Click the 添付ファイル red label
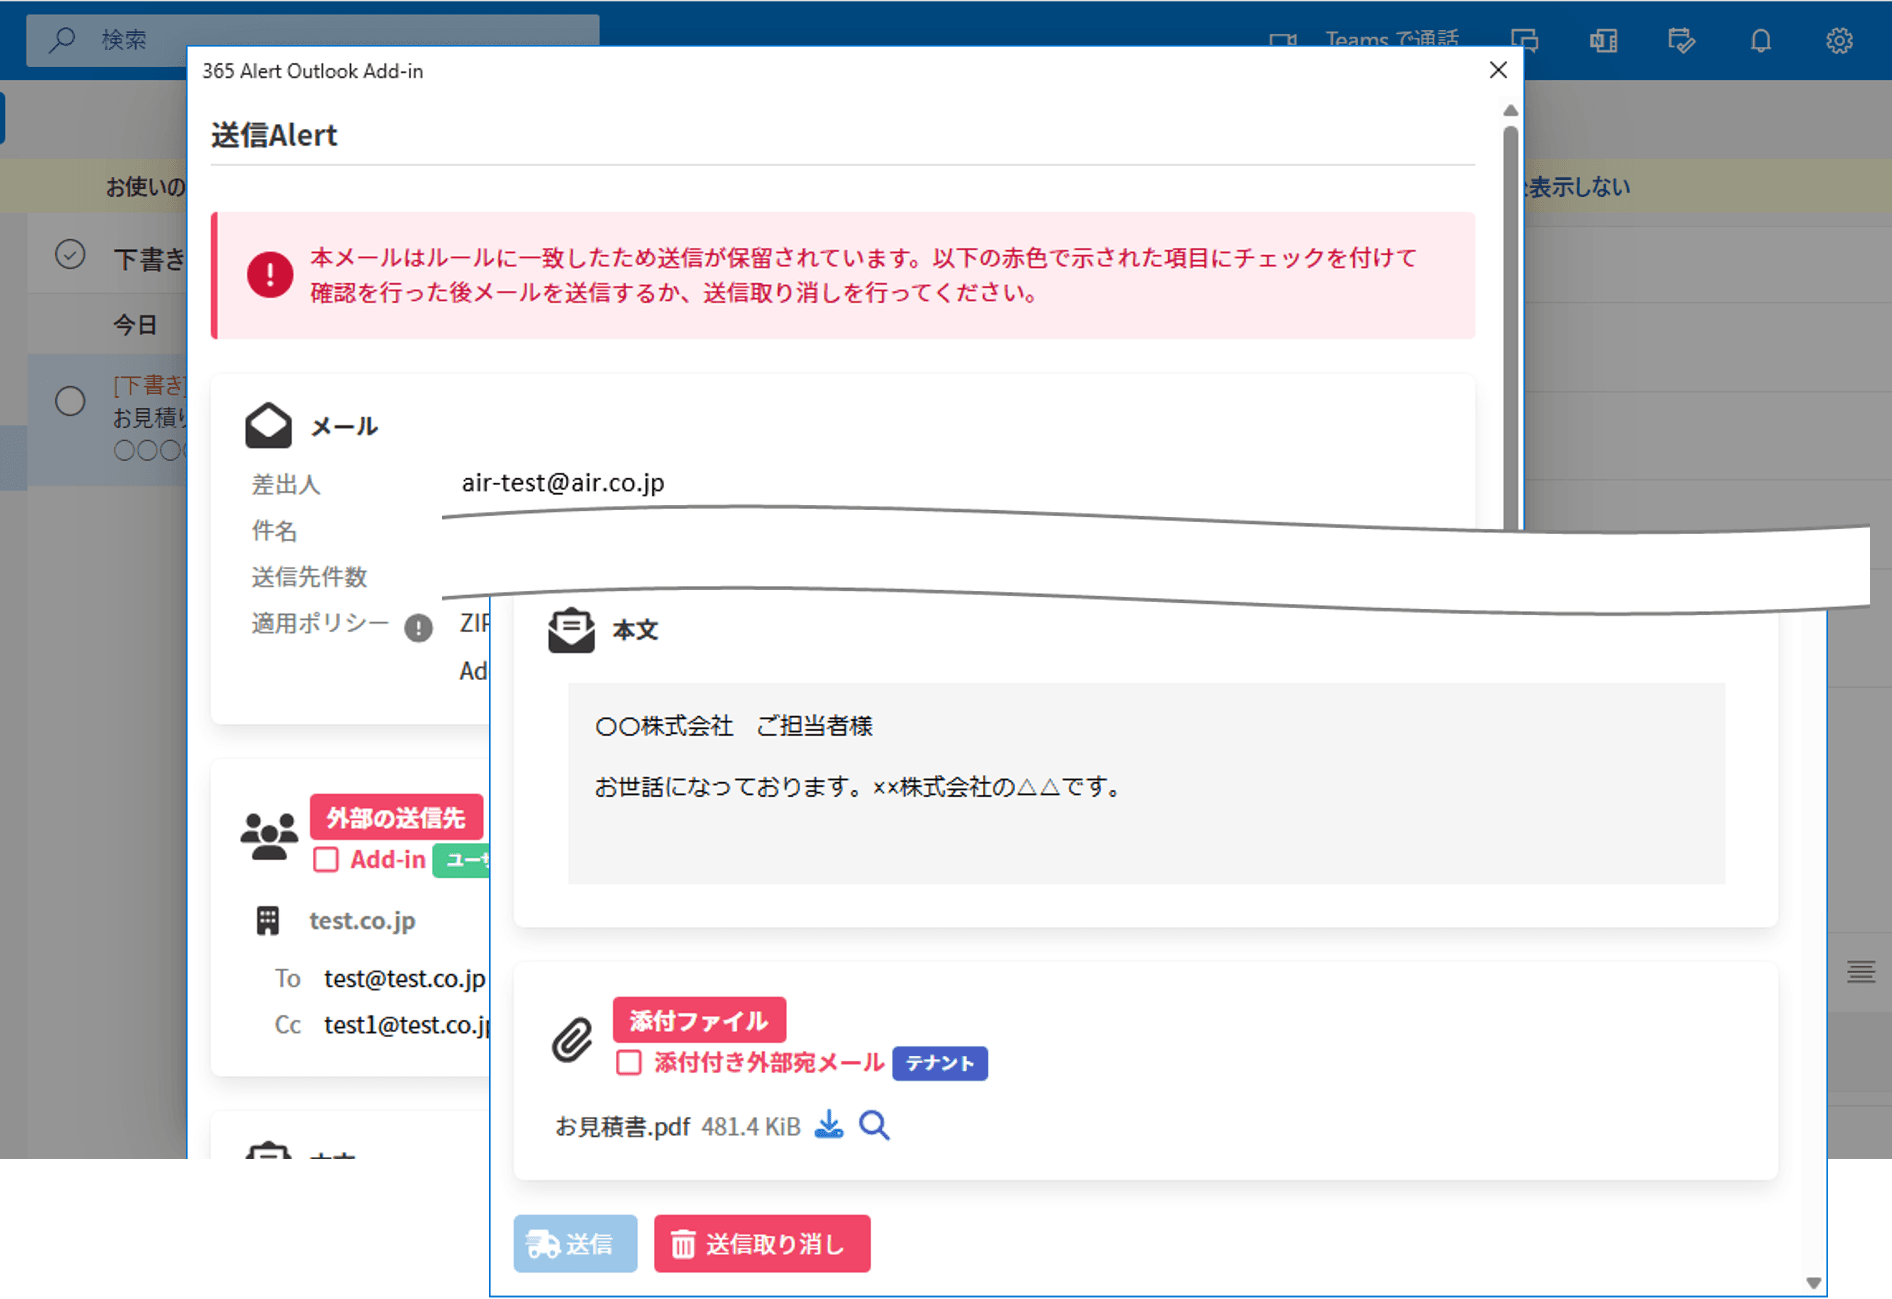Image resolution: width=1892 pixels, height=1299 pixels. coord(699,1020)
